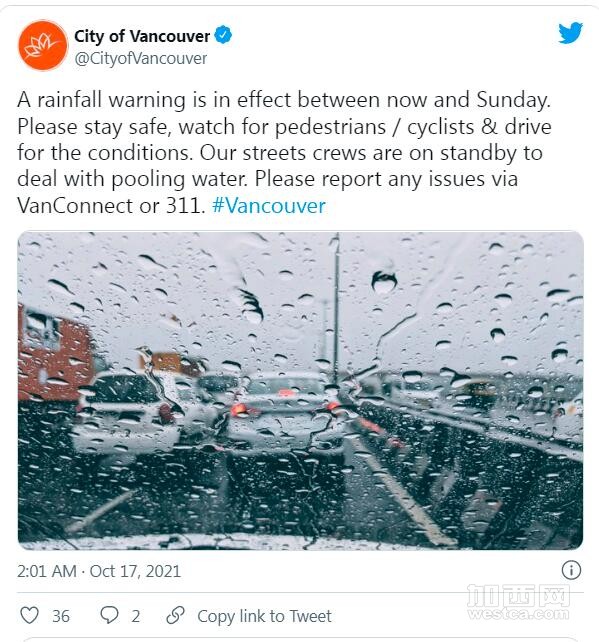Click the Twitter bird logo
Image resolution: width=599 pixels, height=642 pixels.
pyautogui.click(x=570, y=33)
